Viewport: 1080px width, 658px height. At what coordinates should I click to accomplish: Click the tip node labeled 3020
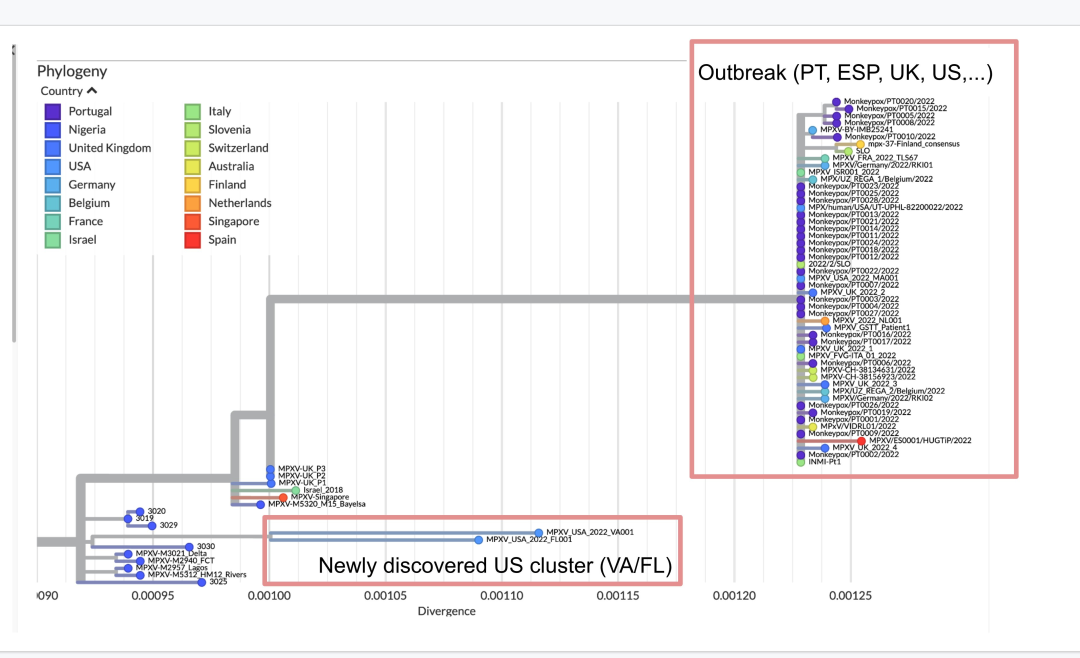(140, 511)
